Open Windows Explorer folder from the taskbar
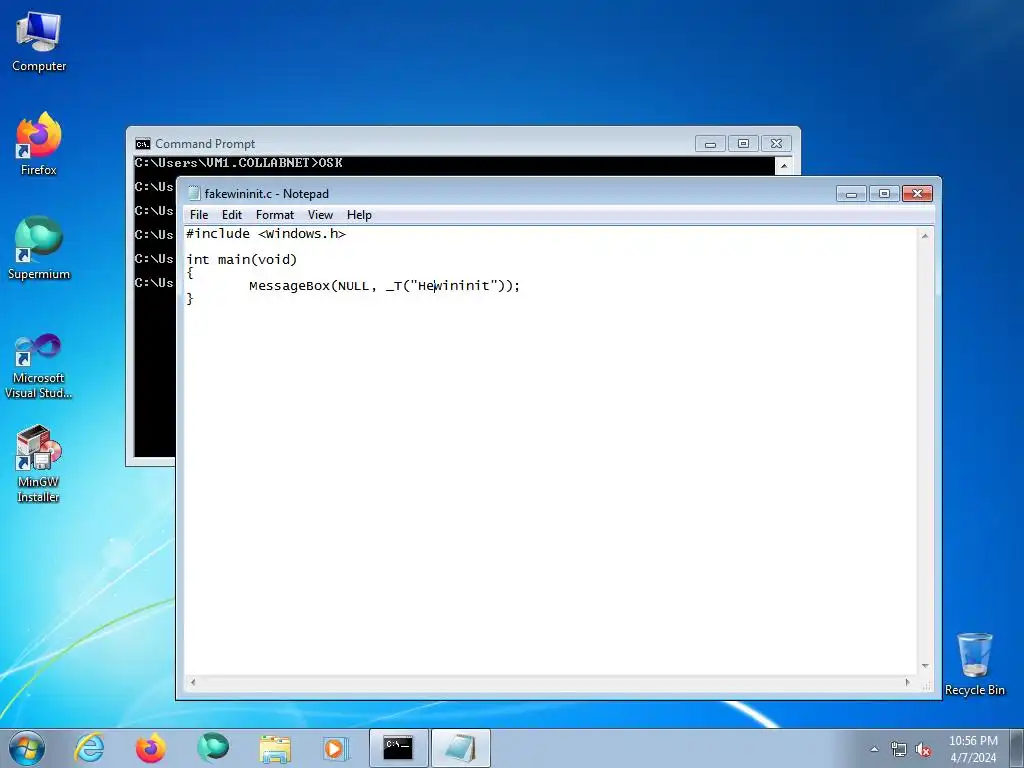Screen dimensions: 1024x768 click(x=275, y=748)
